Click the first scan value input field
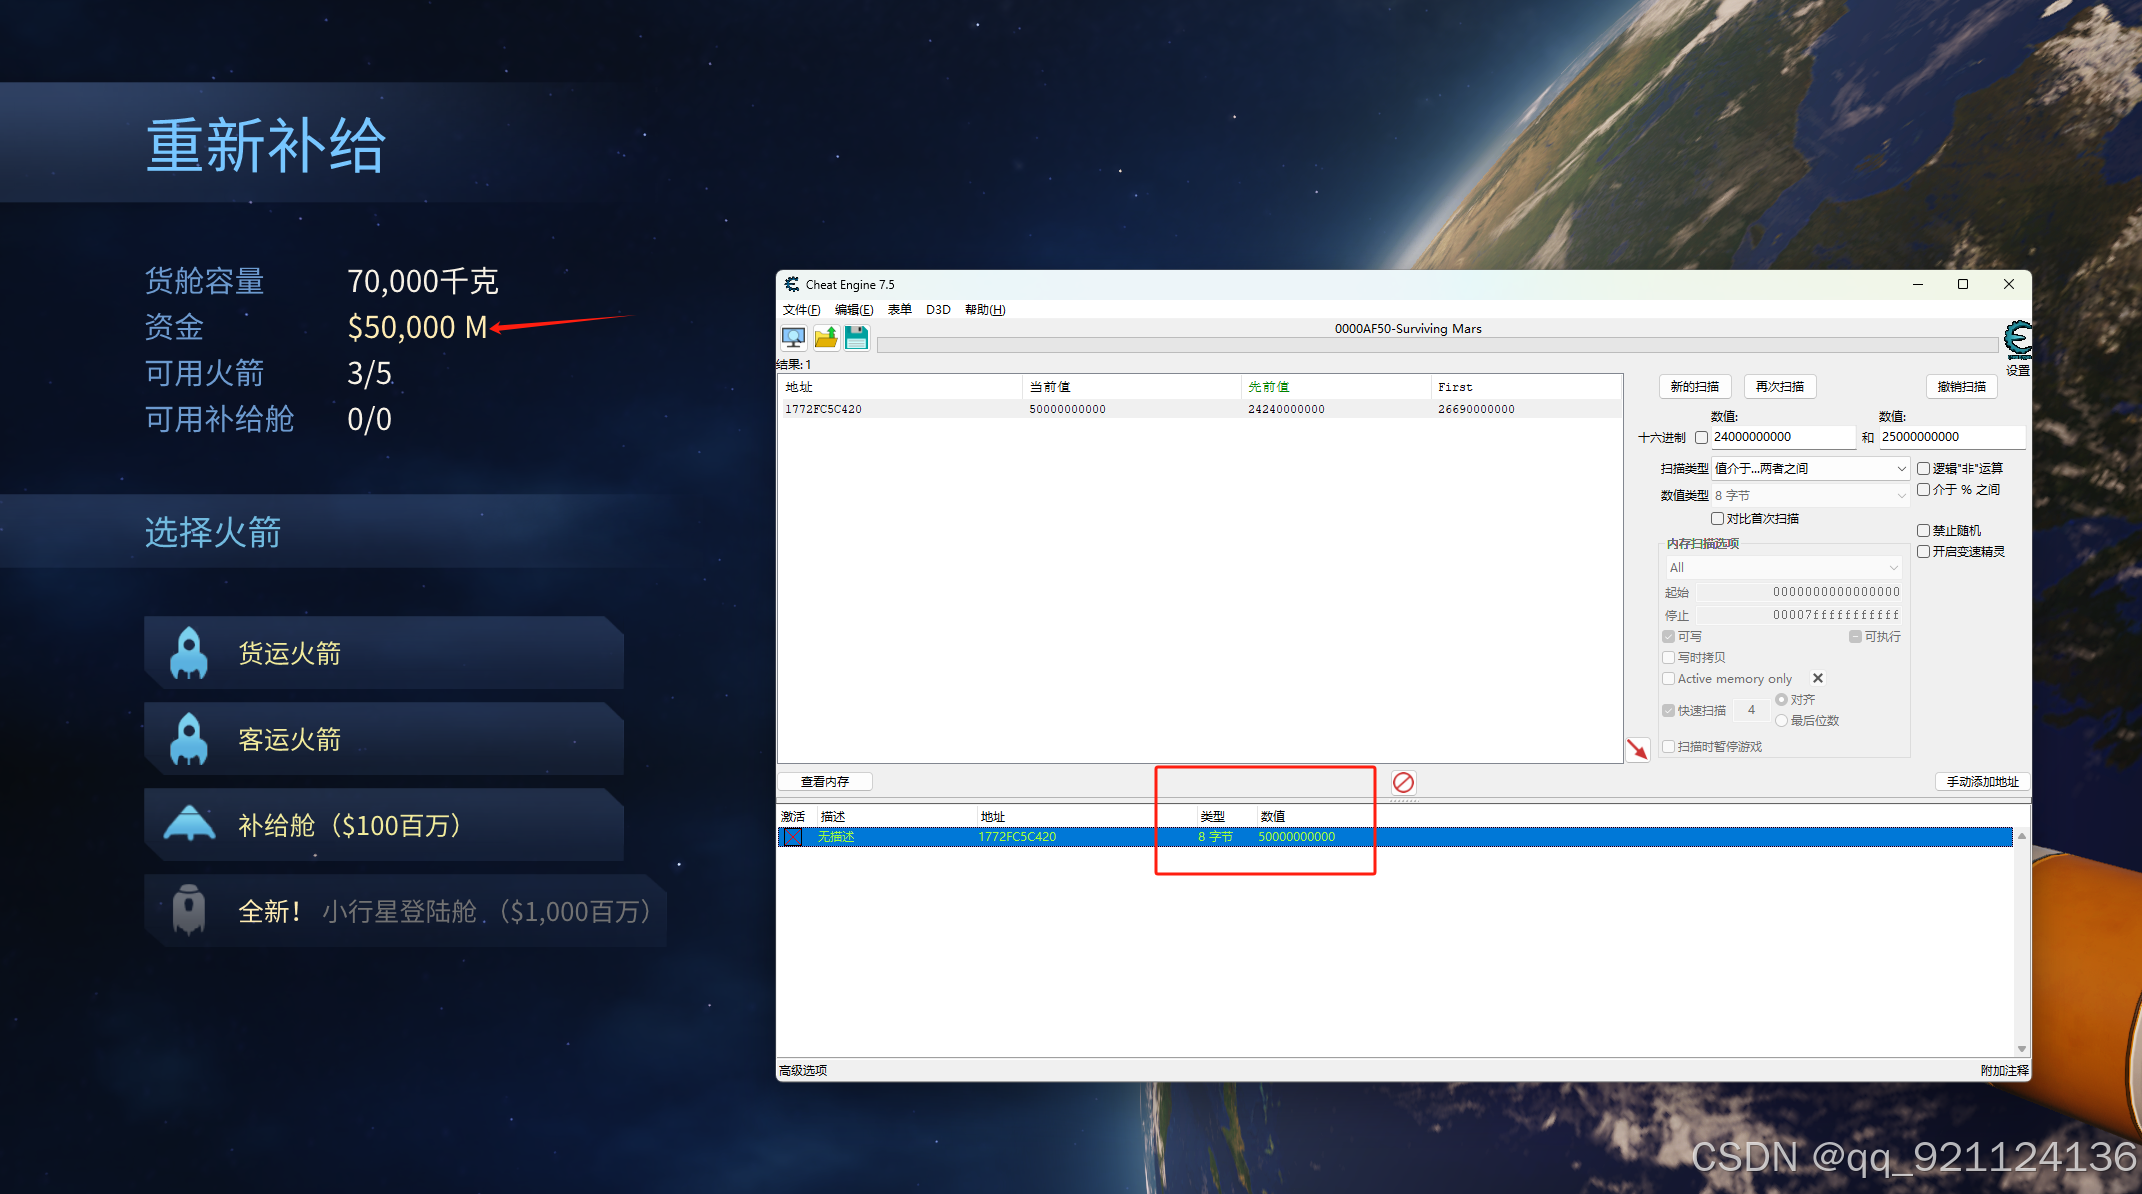 (x=1782, y=438)
